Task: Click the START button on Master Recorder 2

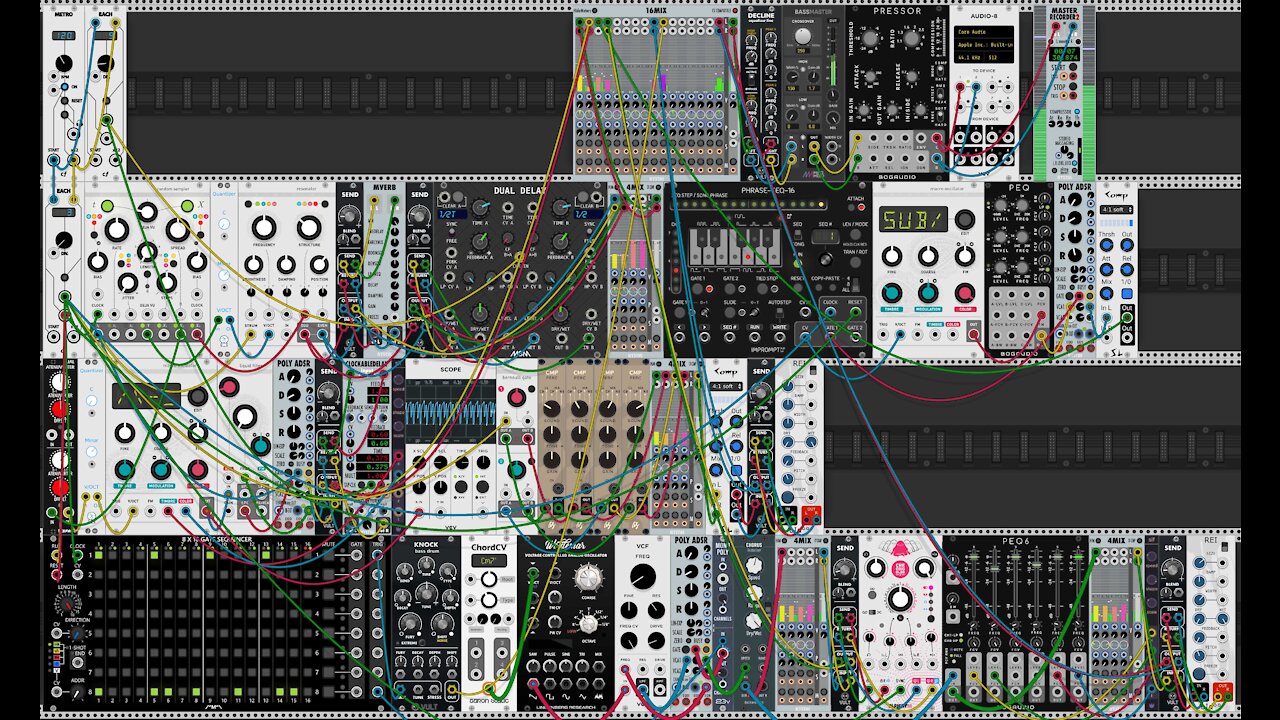Action: click(x=1073, y=67)
